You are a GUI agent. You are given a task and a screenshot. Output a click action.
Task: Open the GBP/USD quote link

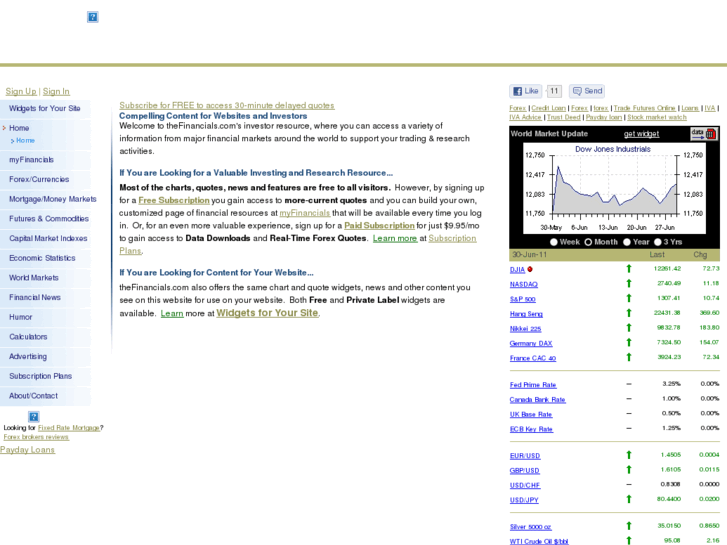pos(524,470)
